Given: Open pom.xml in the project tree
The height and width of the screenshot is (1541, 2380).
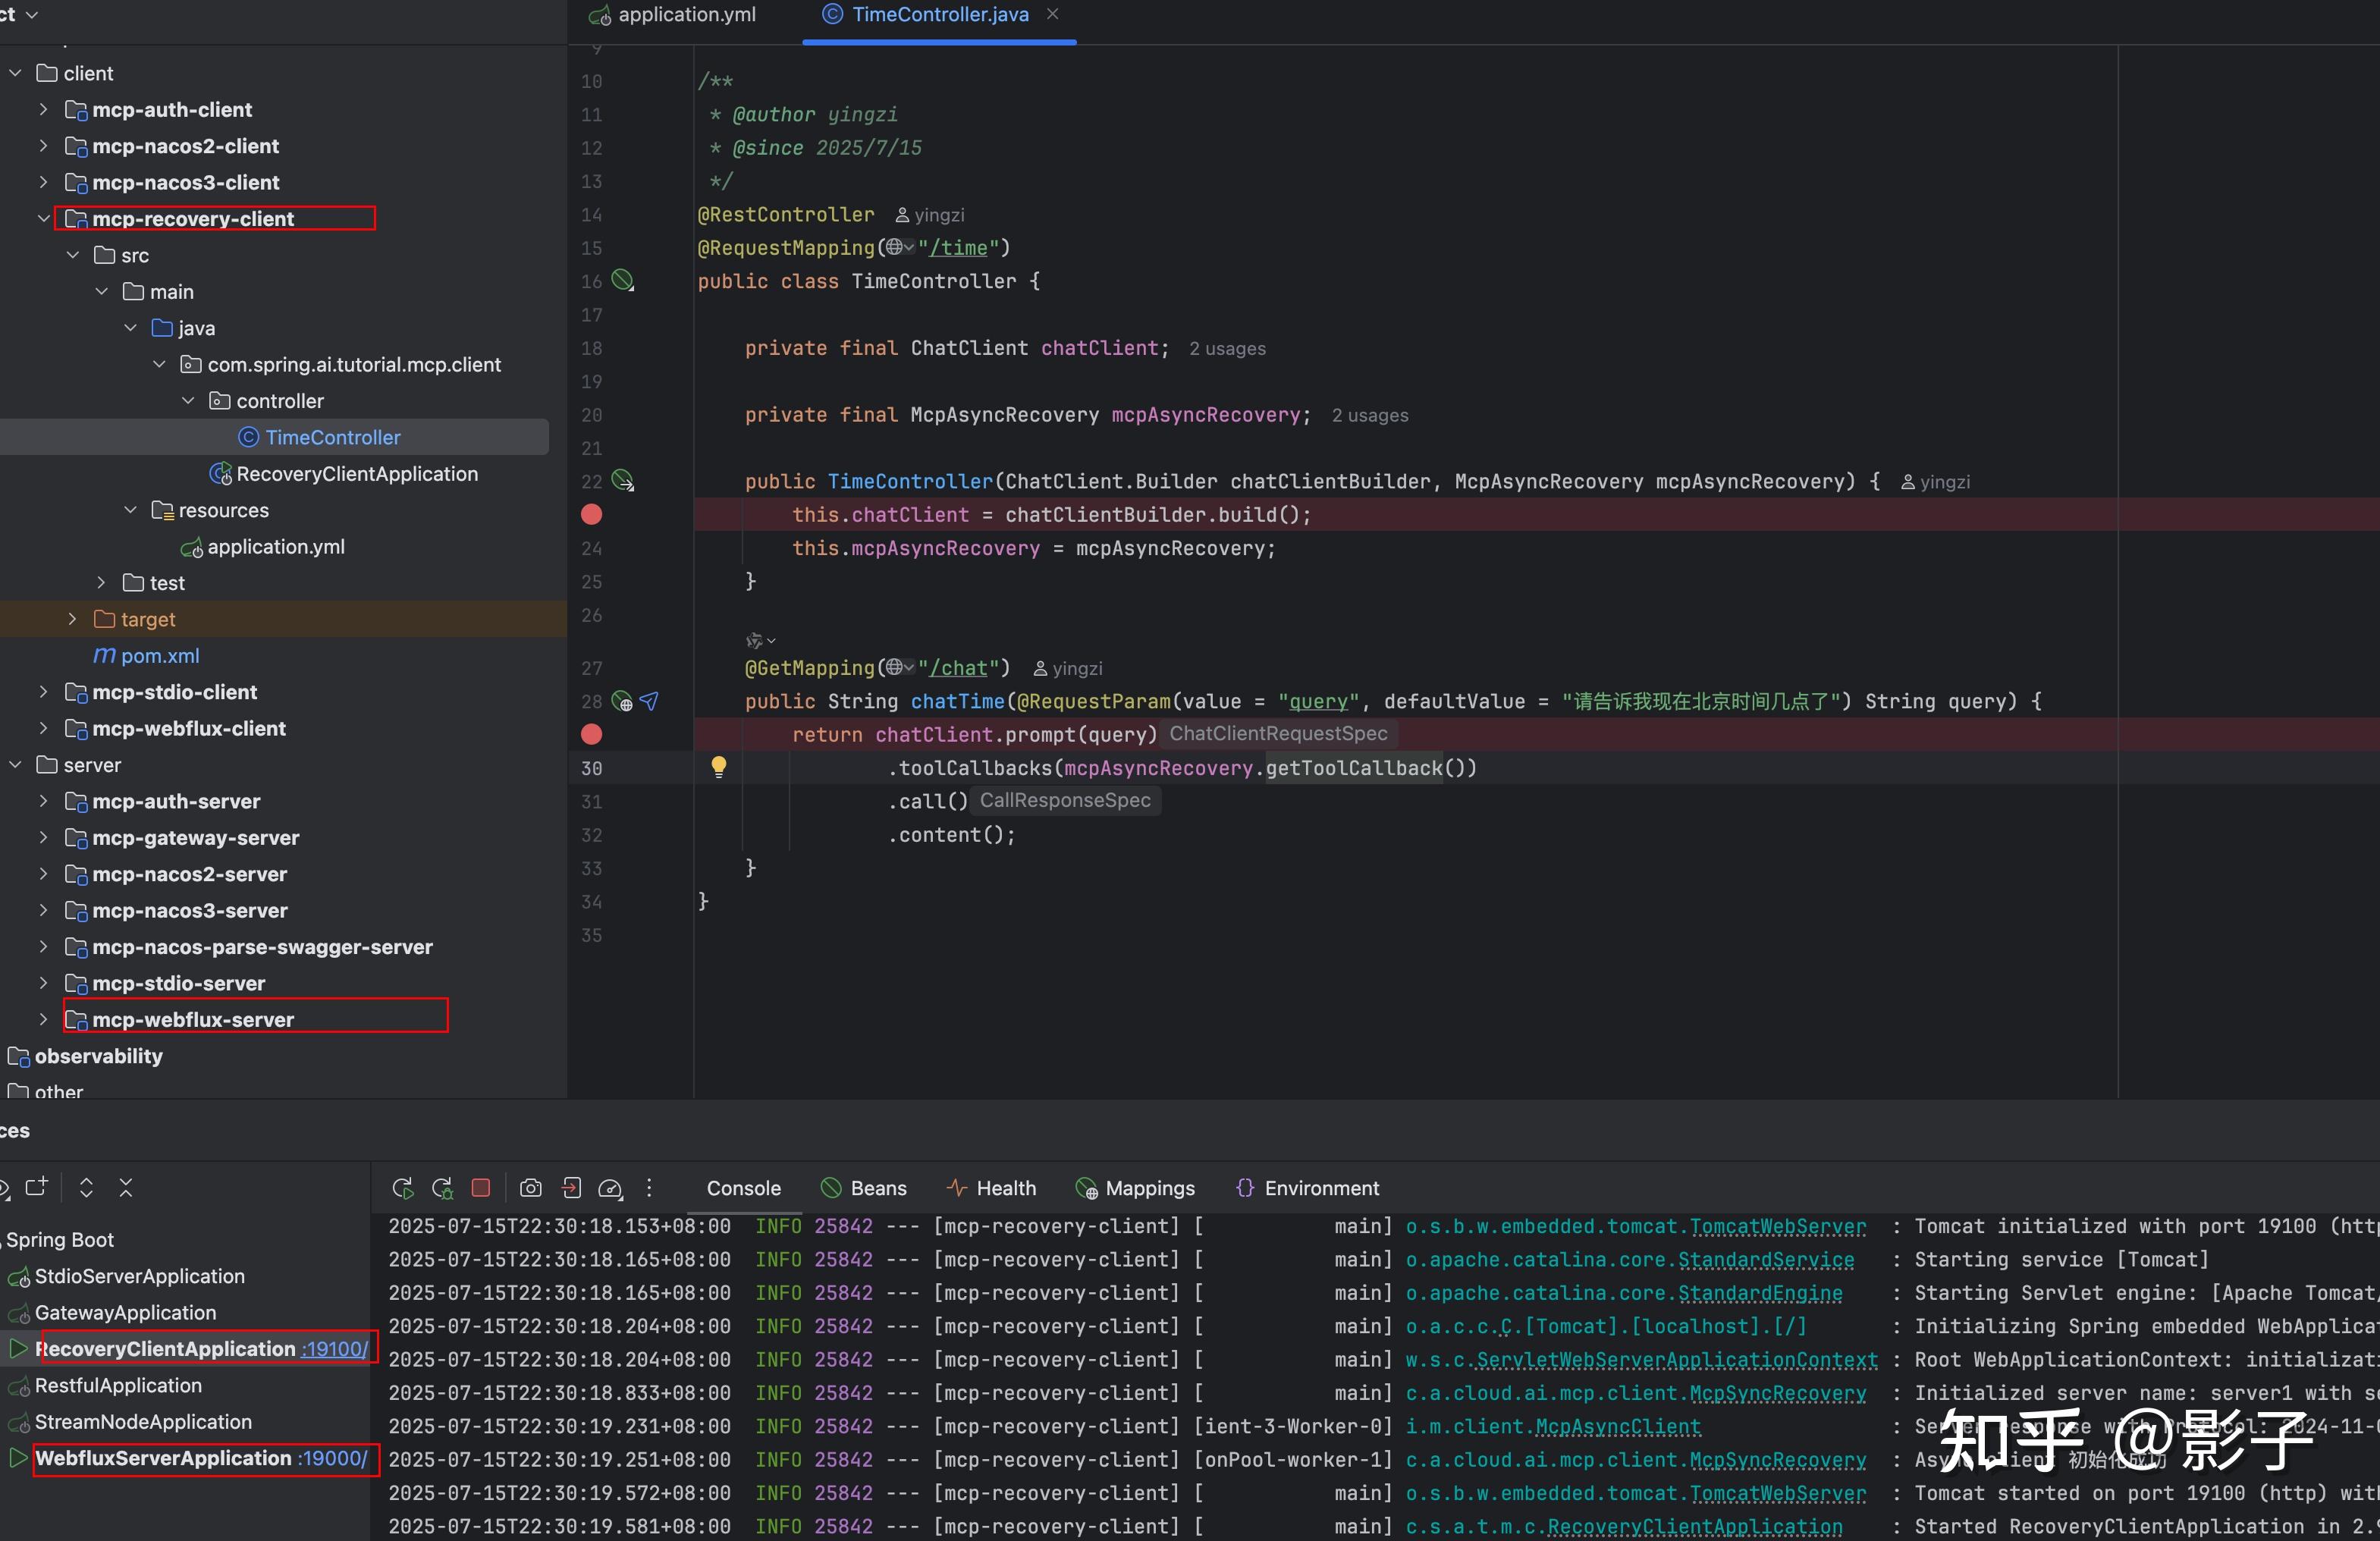Looking at the screenshot, I should click(159, 656).
